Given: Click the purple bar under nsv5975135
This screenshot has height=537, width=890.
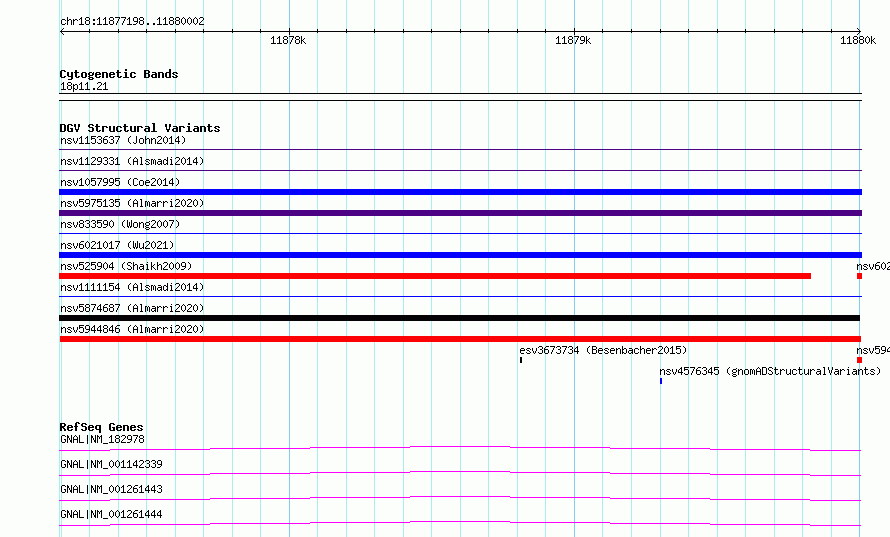Looking at the screenshot, I should 460,213.
